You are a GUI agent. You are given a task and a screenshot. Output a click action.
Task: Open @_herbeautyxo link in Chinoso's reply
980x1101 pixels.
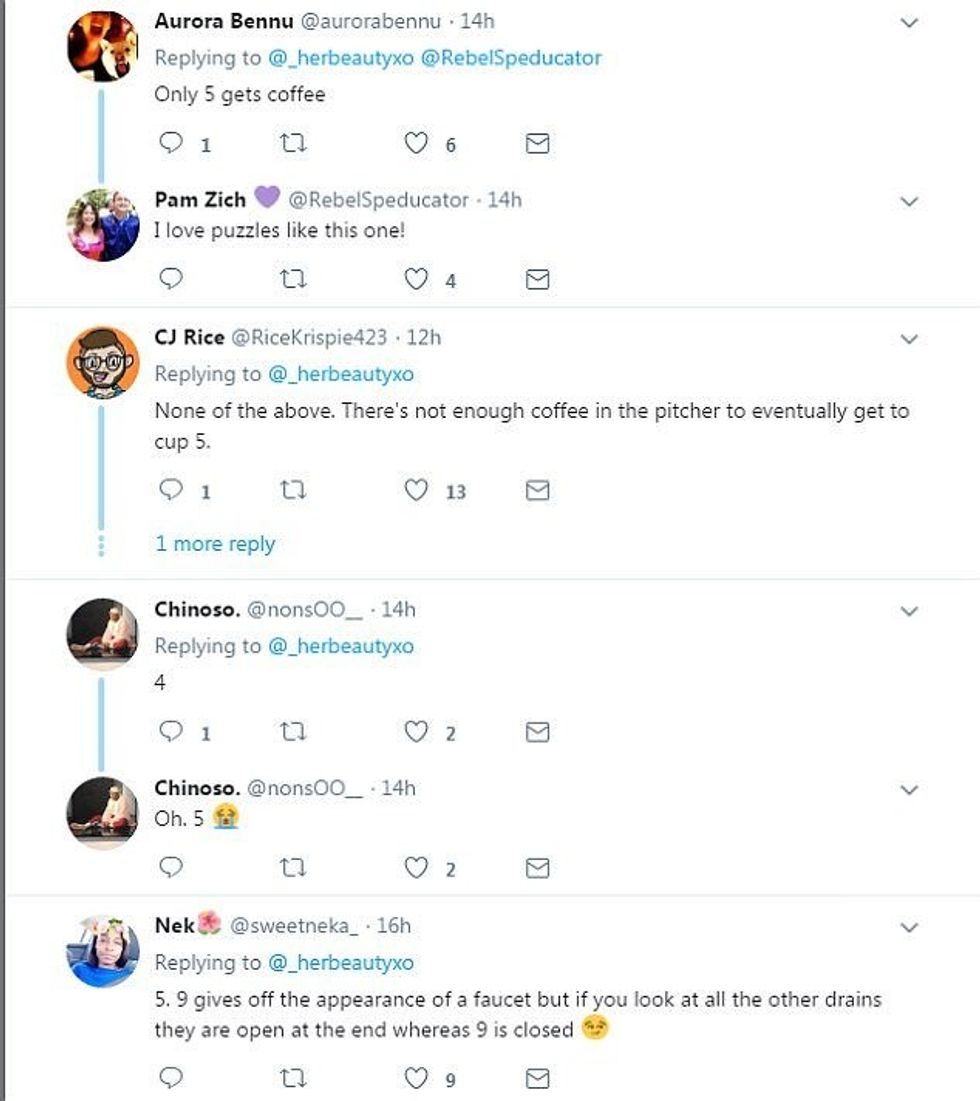[340, 646]
